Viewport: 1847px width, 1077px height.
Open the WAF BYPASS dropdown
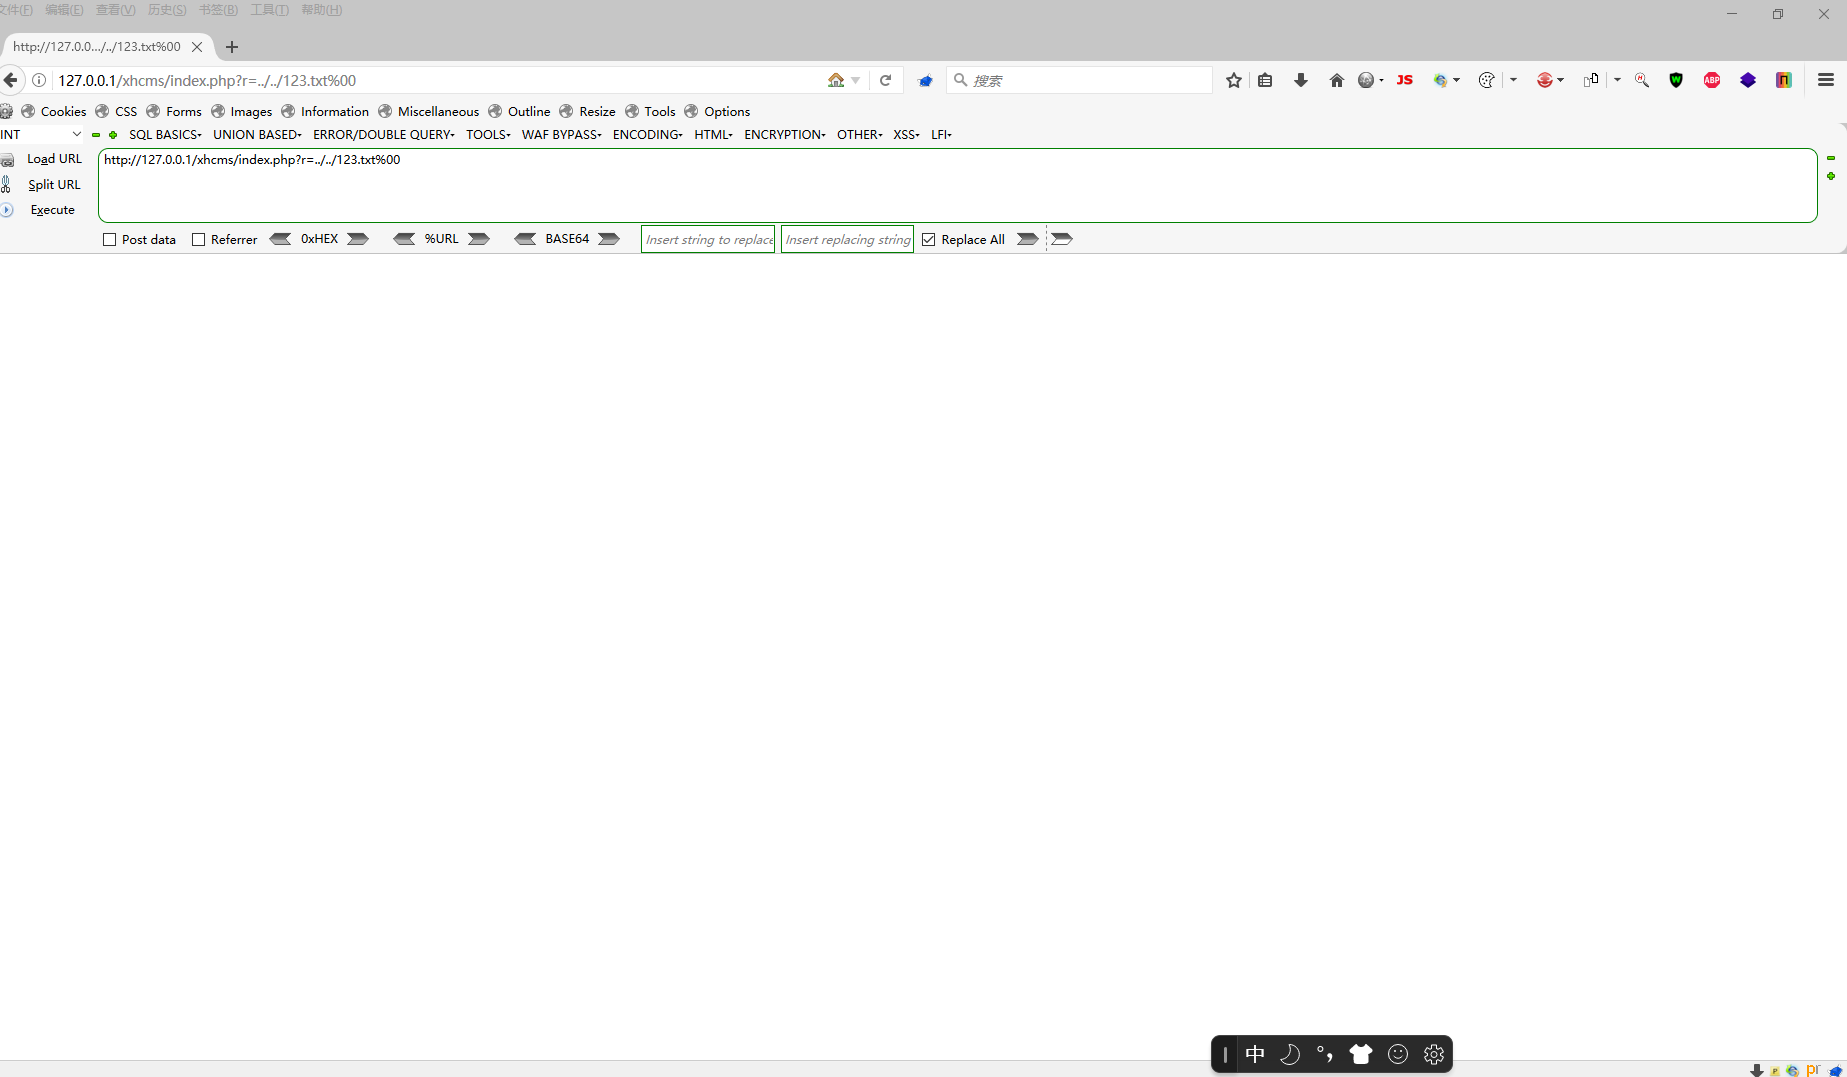tap(560, 134)
